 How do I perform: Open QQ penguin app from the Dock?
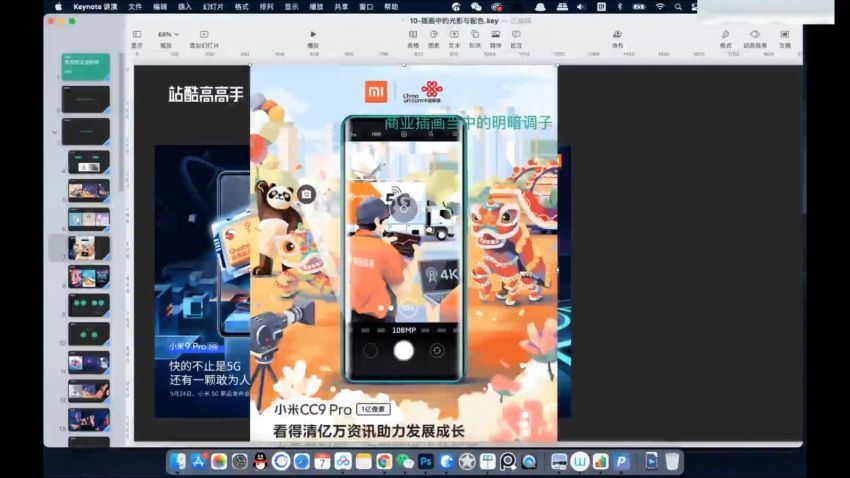[260, 461]
